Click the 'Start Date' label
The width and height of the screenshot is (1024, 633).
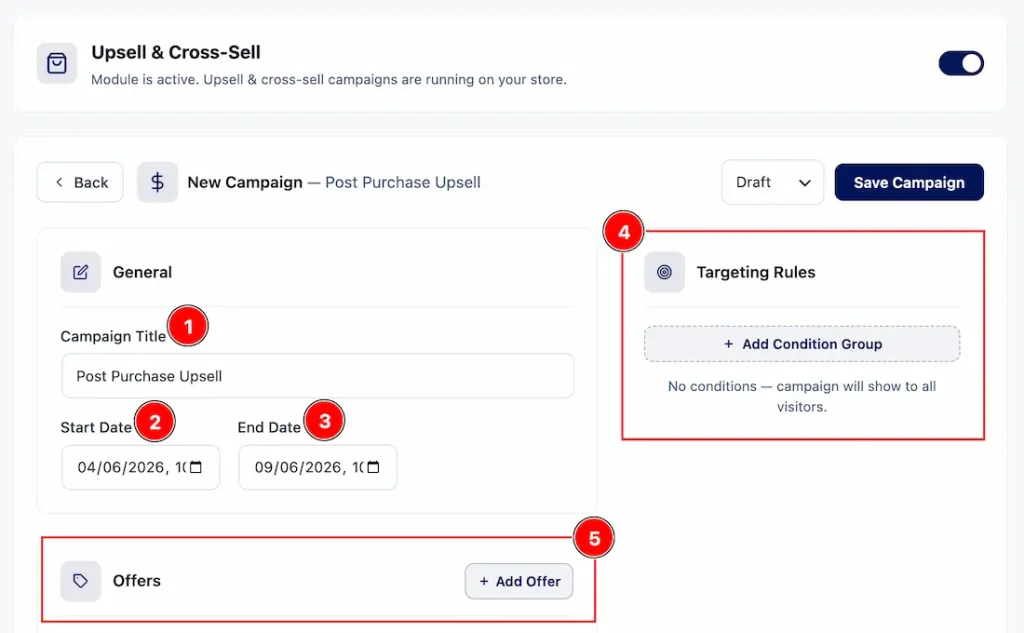point(96,427)
